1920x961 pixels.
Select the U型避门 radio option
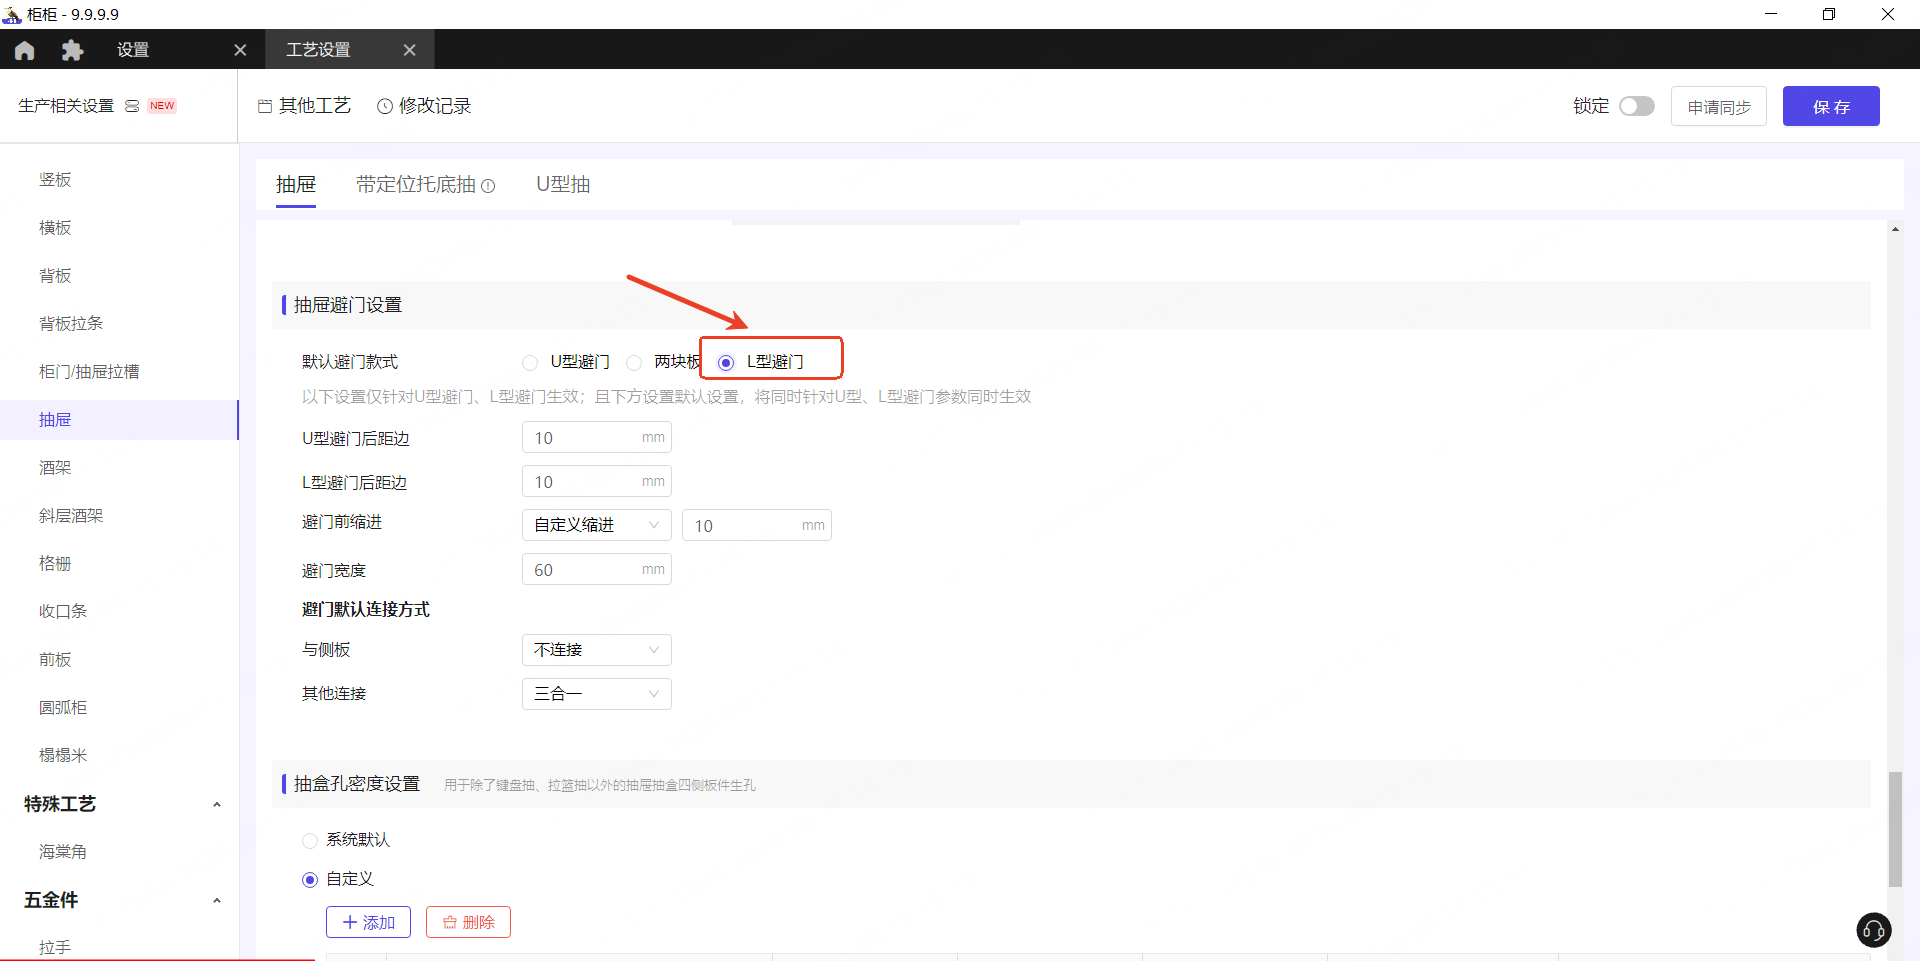coord(530,362)
